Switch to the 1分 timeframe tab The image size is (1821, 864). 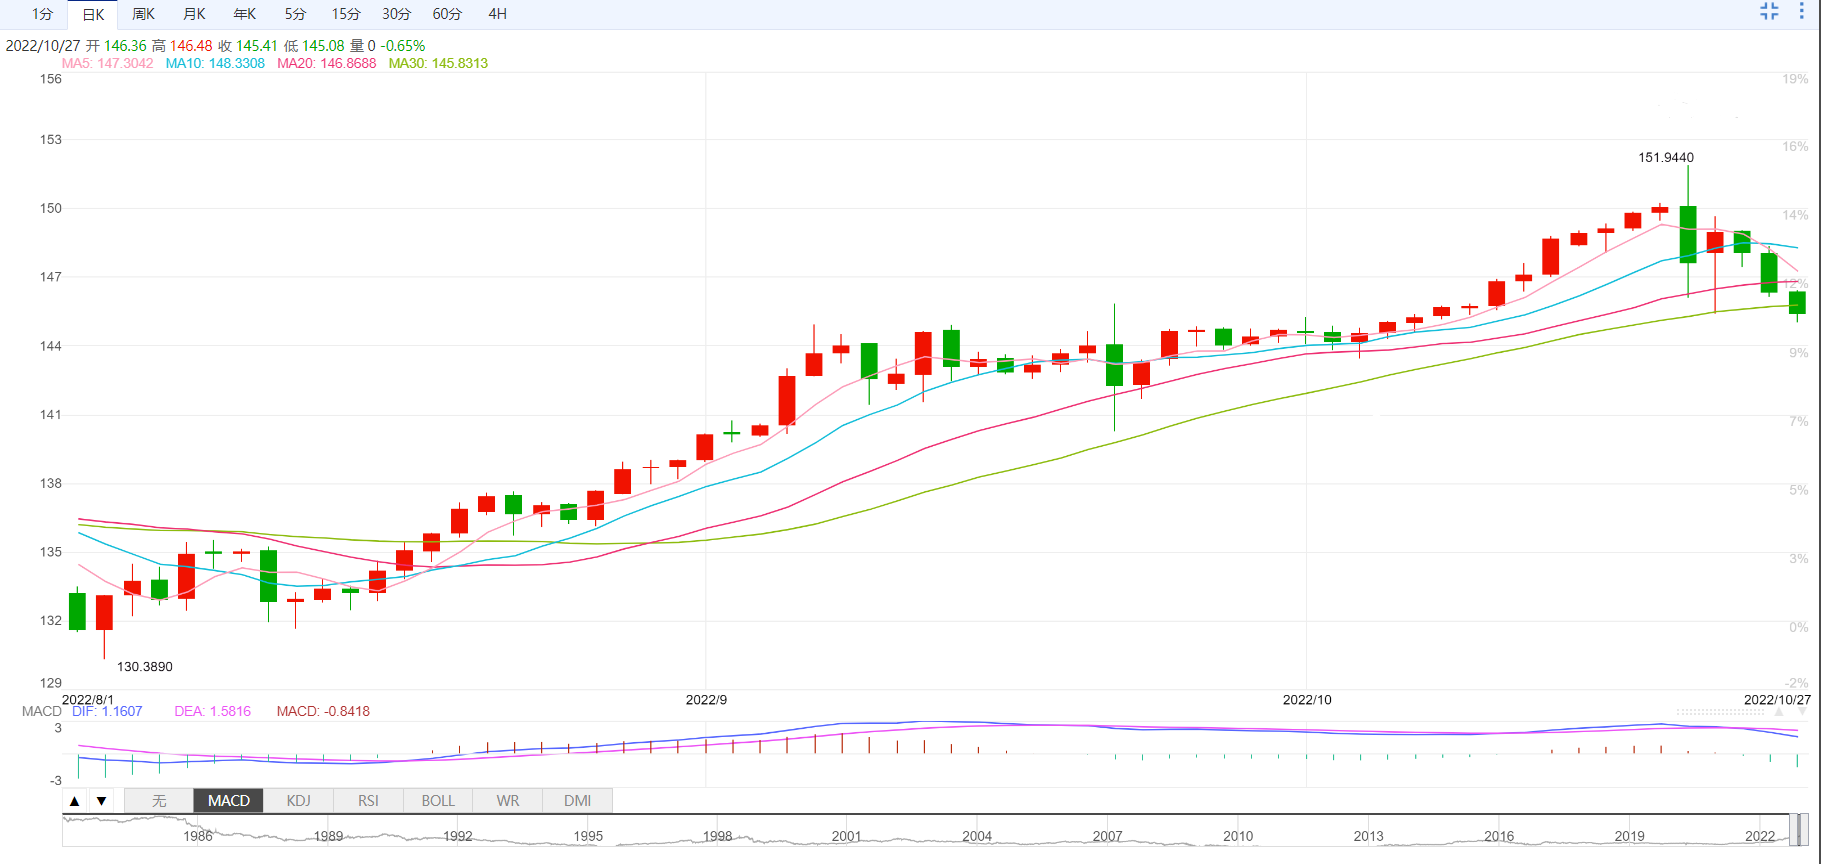click(42, 14)
